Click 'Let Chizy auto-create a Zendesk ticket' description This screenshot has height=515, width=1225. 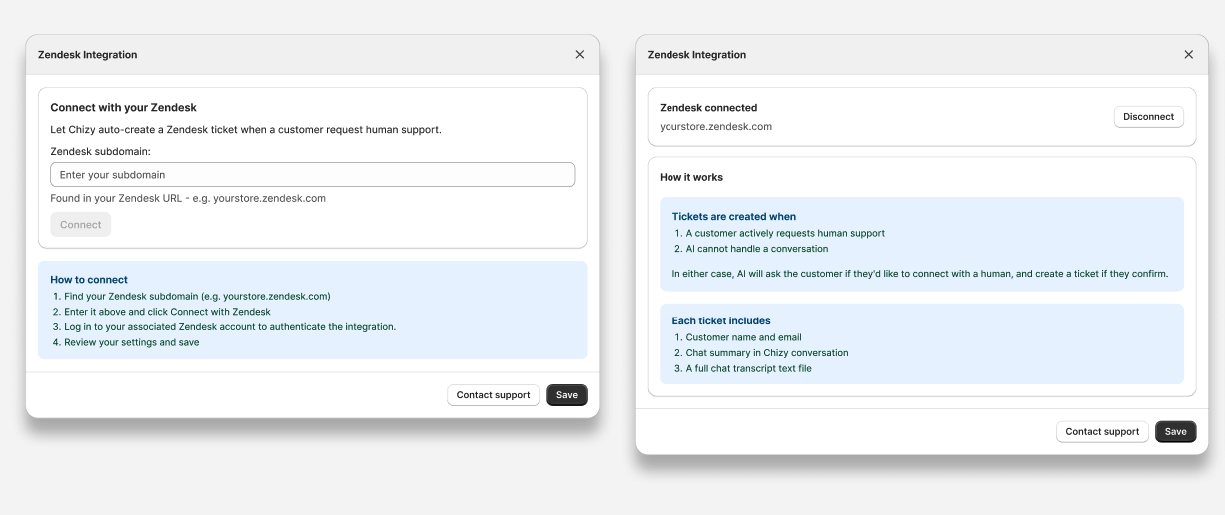pos(246,130)
